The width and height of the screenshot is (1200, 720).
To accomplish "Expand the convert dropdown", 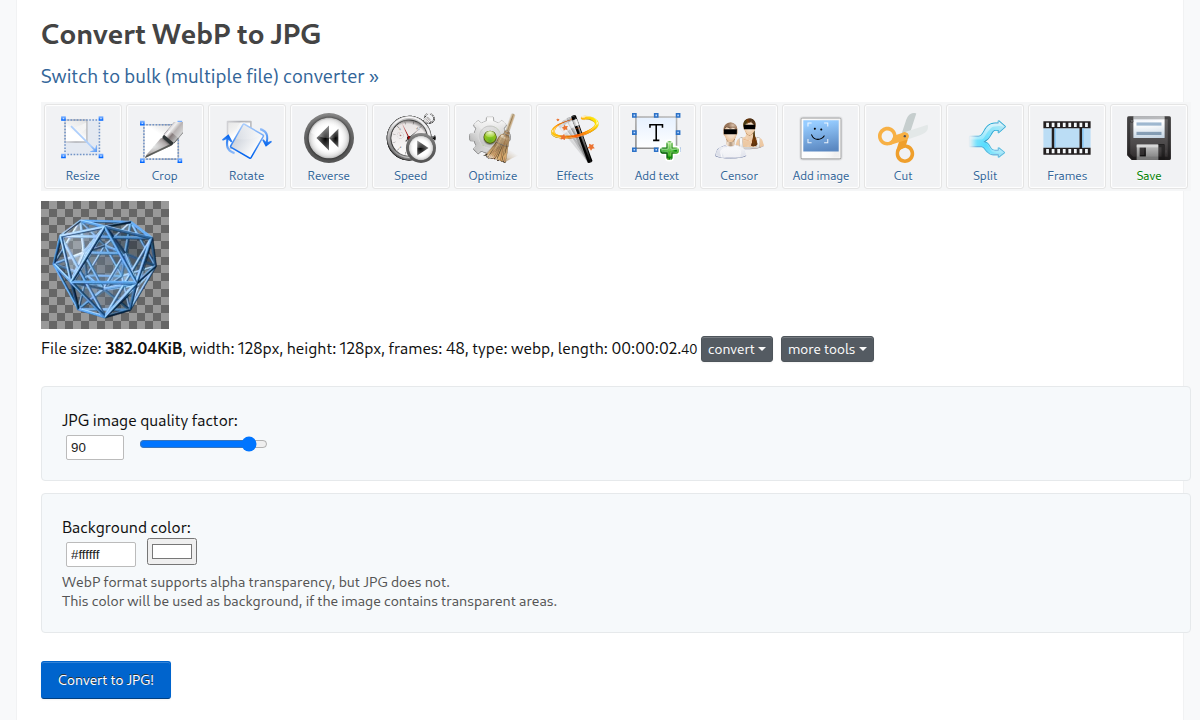I will [x=737, y=349].
